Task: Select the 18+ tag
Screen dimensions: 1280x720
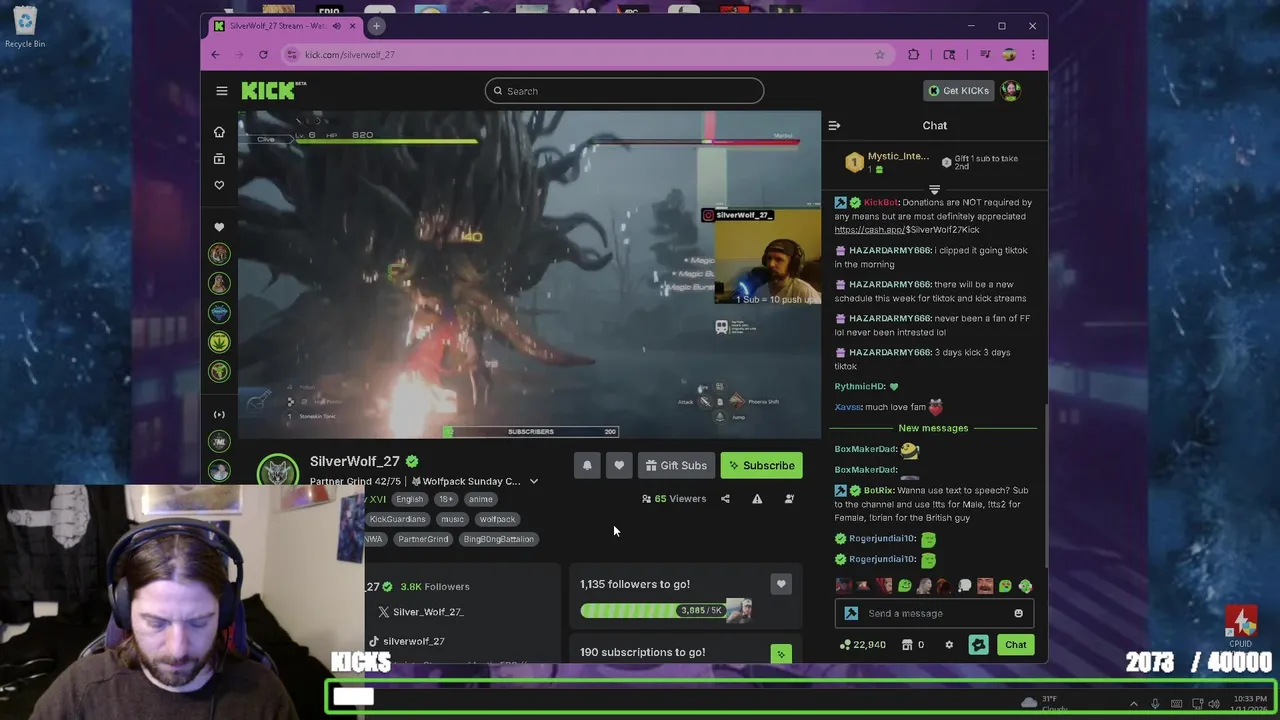Action: [x=446, y=499]
